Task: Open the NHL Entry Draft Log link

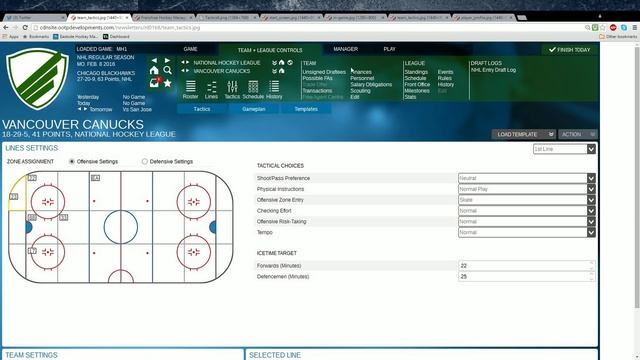Action: [493, 70]
